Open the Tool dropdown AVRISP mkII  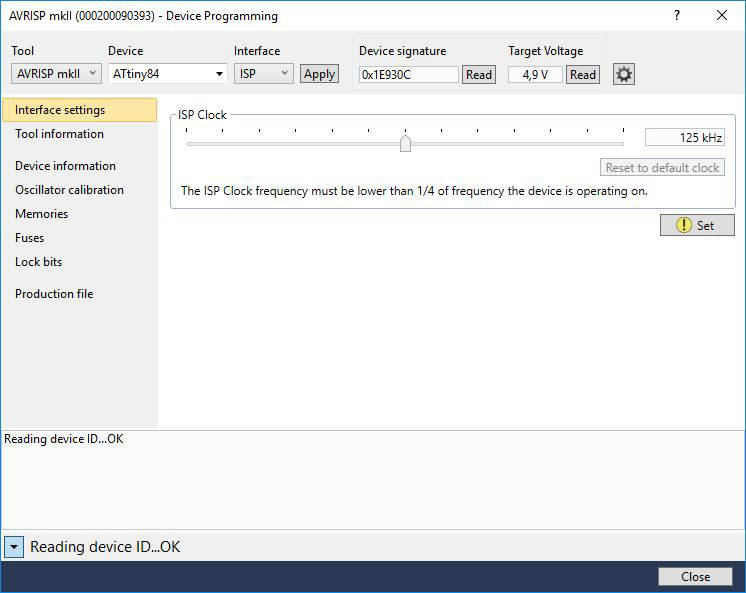[56, 73]
